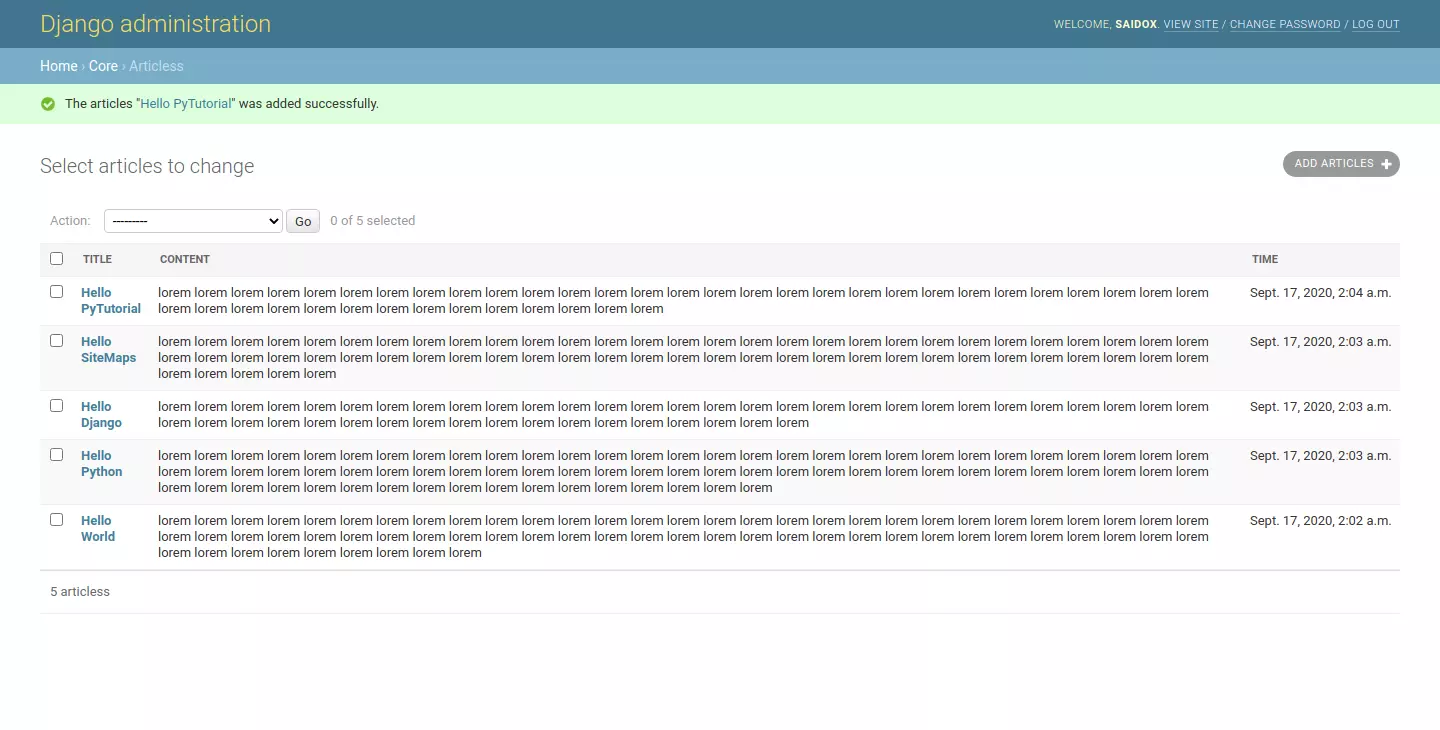Tick the checkbox for Hello World article
The height and width of the screenshot is (730, 1440).
coord(56,519)
